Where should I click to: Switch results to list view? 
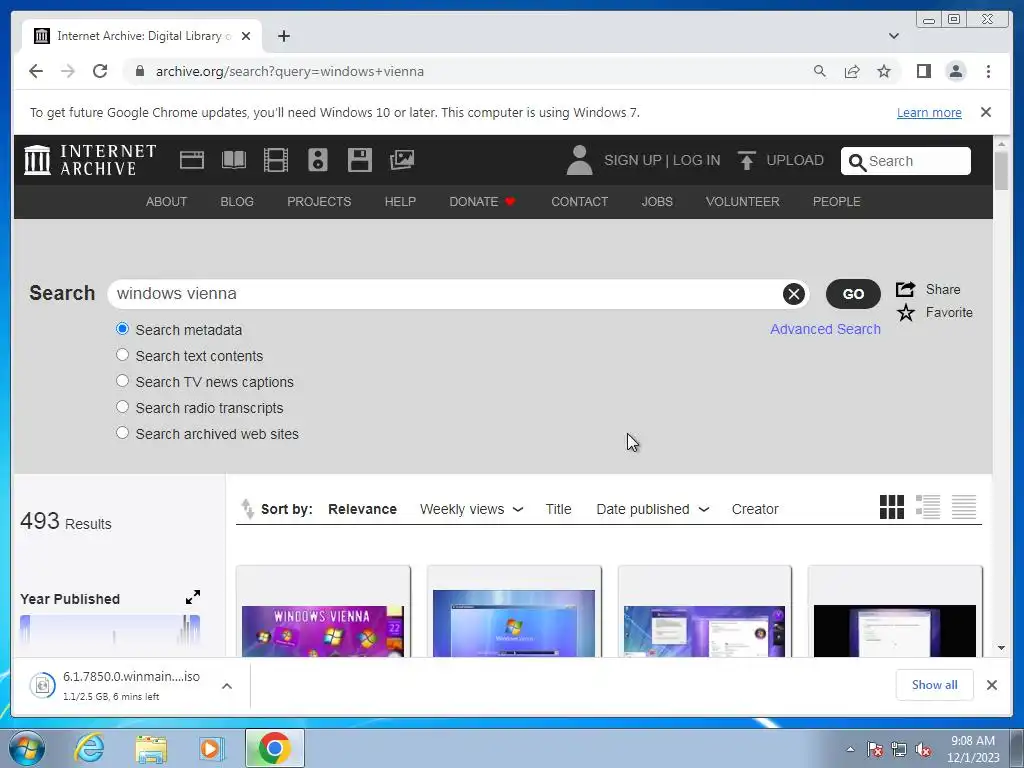(x=927, y=507)
